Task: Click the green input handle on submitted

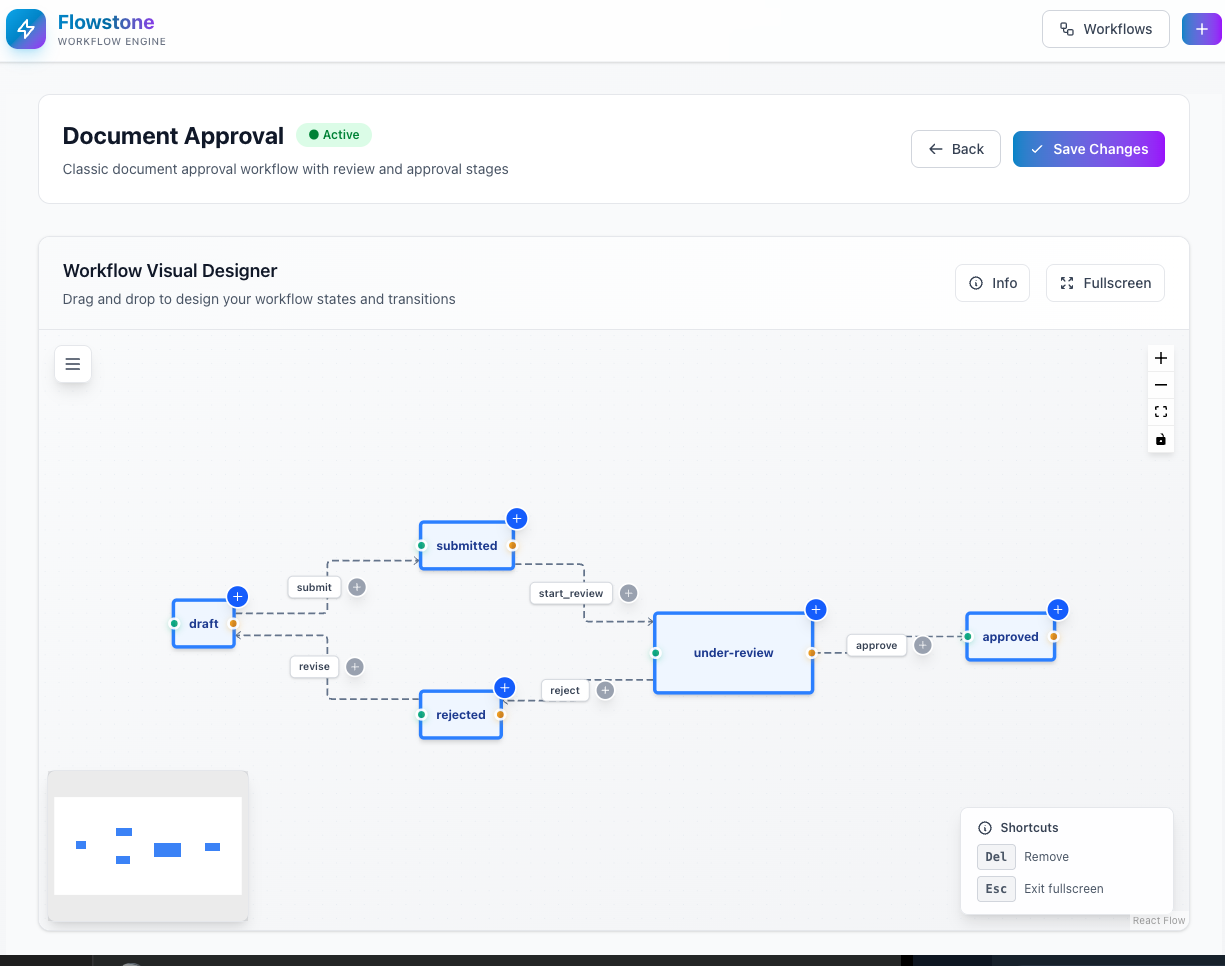Action: pyautogui.click(x=421, y=546)
